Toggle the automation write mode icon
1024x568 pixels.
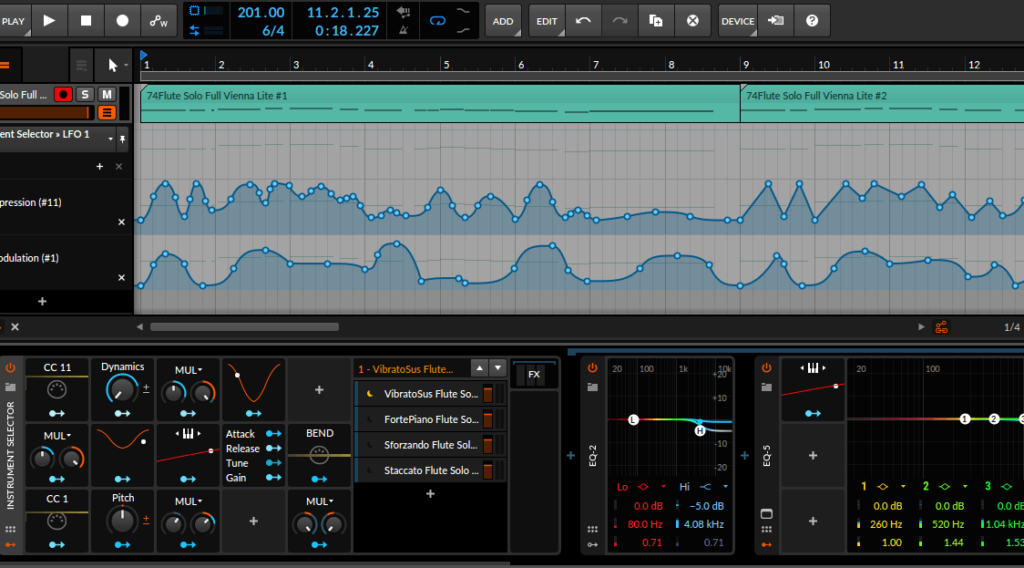click(158, 20)
